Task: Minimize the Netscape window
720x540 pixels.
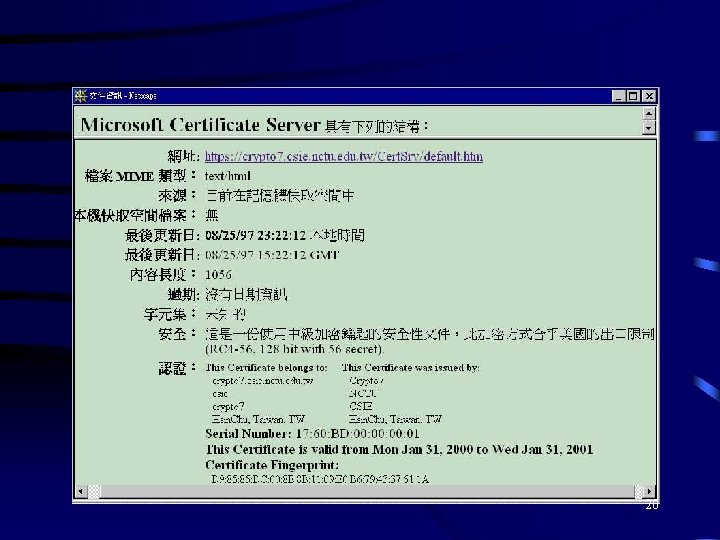Action: pos(619,96)
